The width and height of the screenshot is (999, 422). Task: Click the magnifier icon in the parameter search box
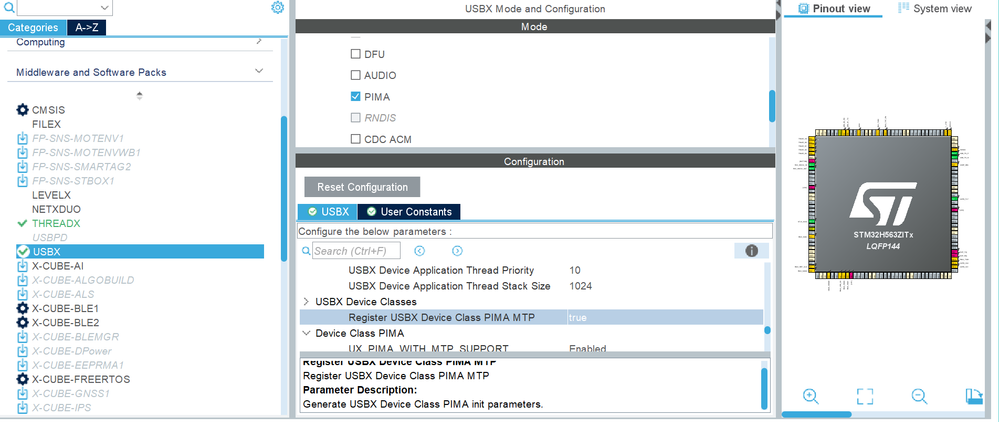[306, 251]
